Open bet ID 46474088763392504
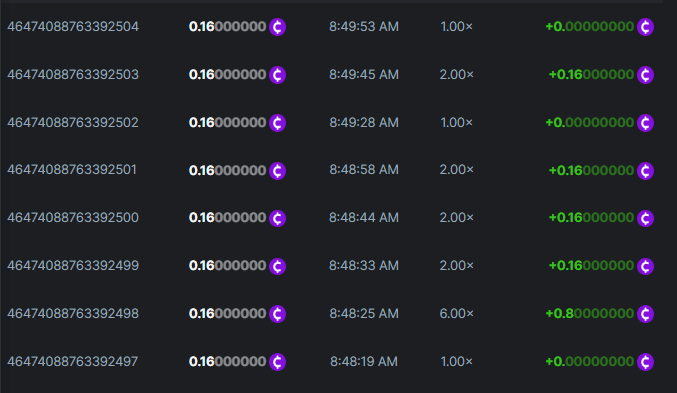 point(73,27)
